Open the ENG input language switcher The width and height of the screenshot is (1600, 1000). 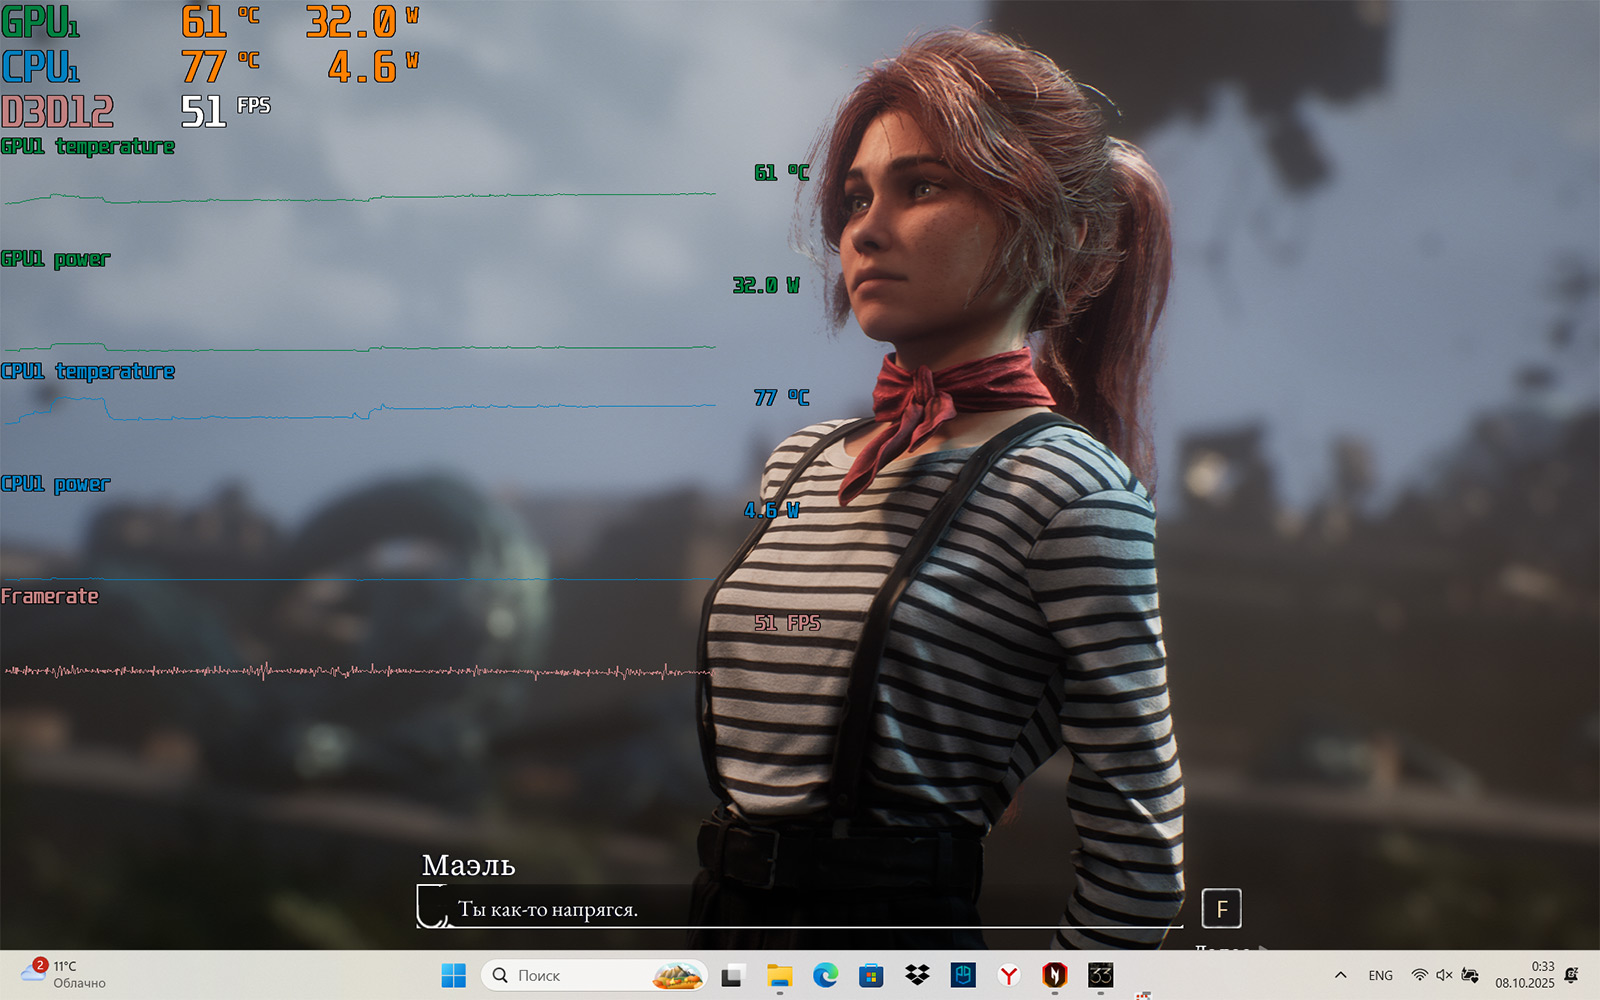pos(1380,975)
